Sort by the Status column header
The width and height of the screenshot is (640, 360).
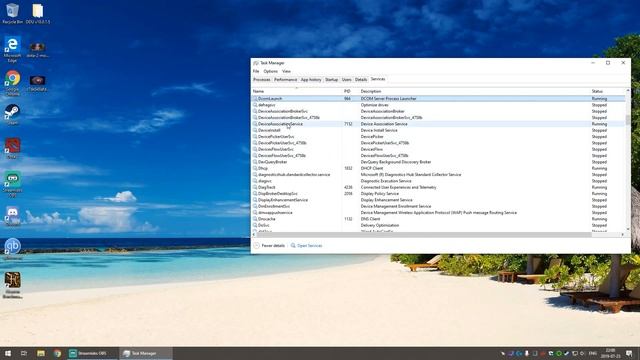point(608,91)
